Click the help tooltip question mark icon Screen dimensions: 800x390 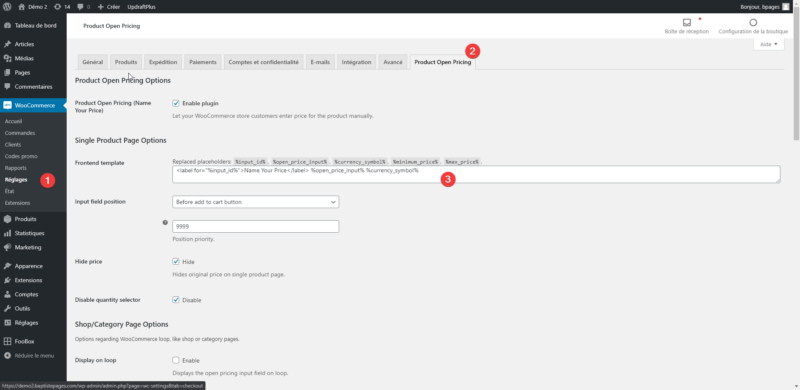[x=165, y=223]
